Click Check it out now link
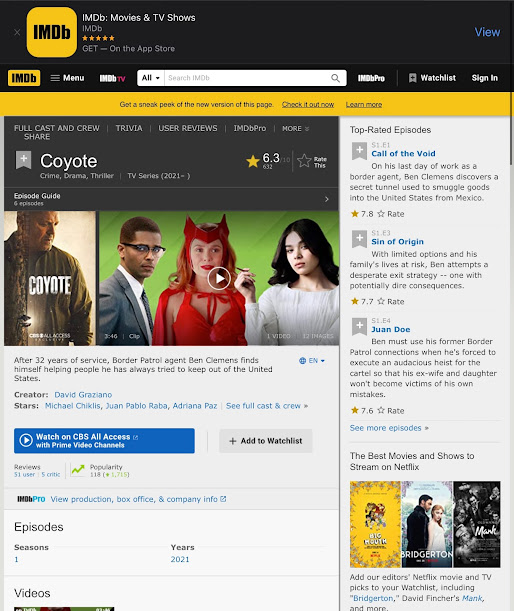The height and width of the screenshot is (611, 514). coord(308,104)
